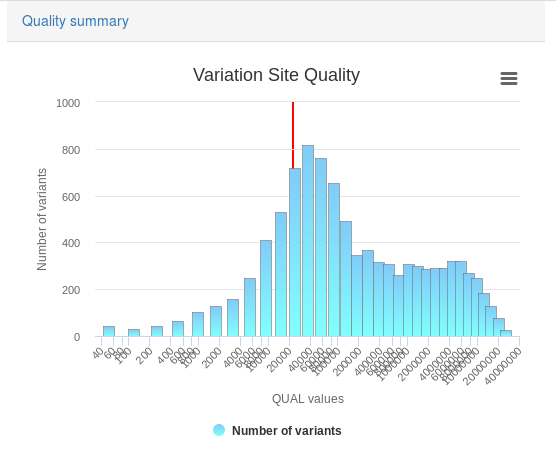Click the bar directly below the red line

click(295, 252)
